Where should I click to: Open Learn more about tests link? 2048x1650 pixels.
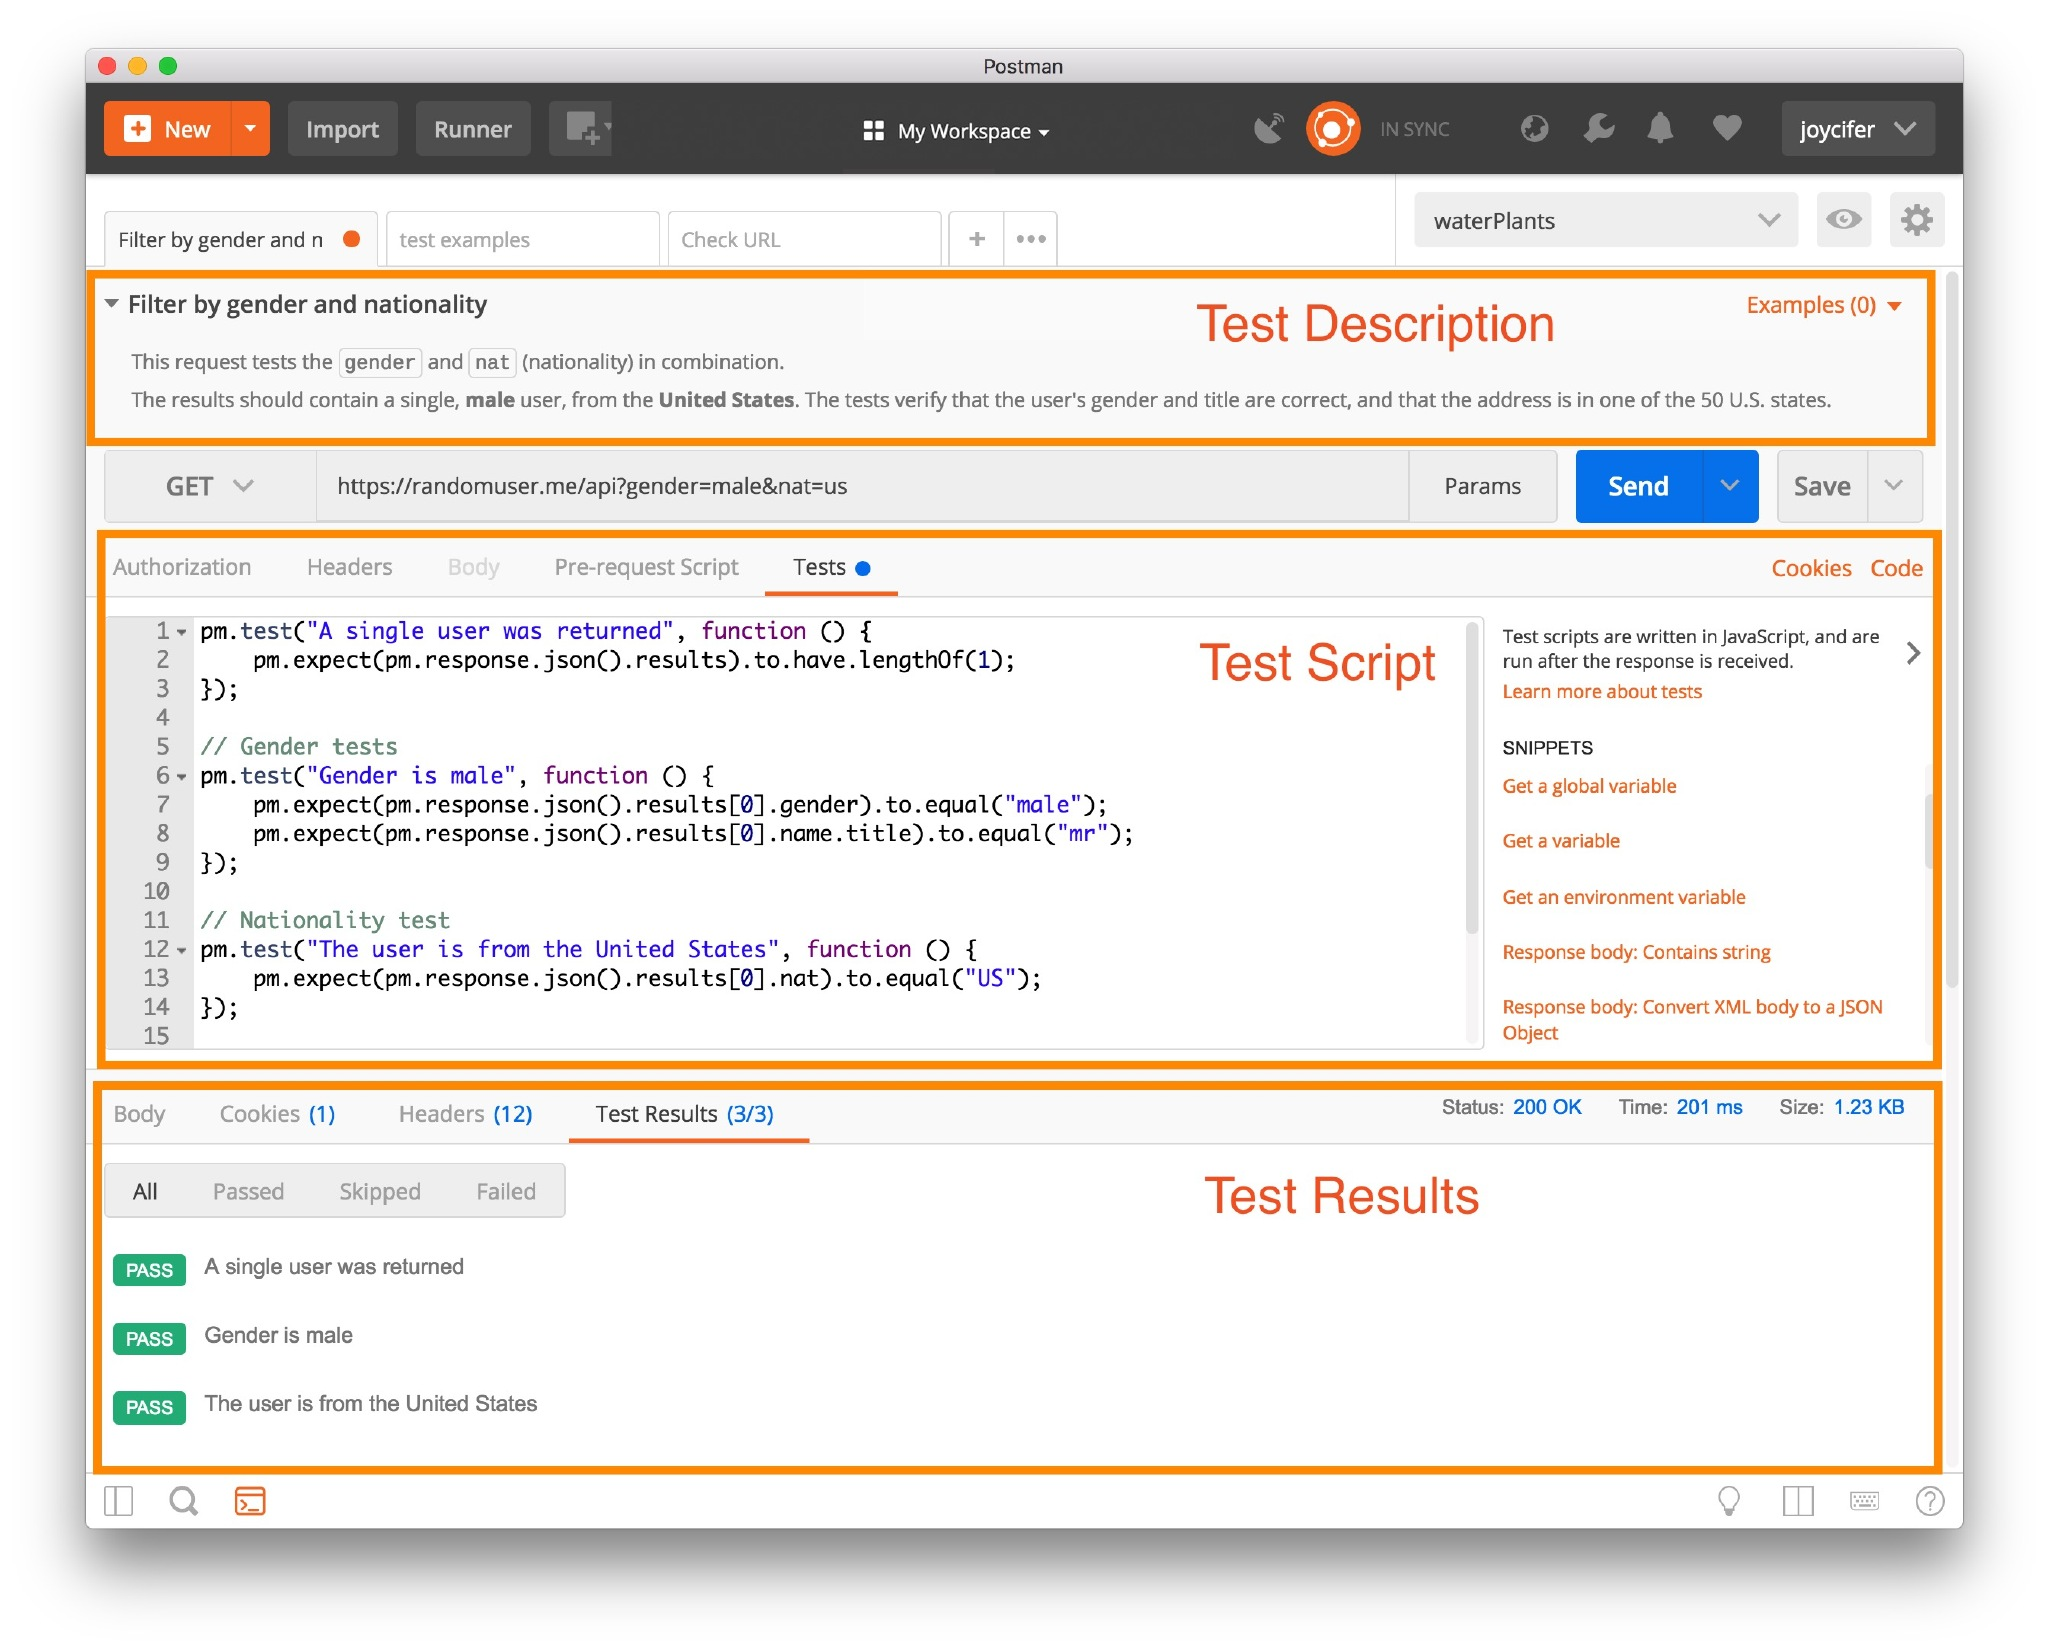(1601, 692)
